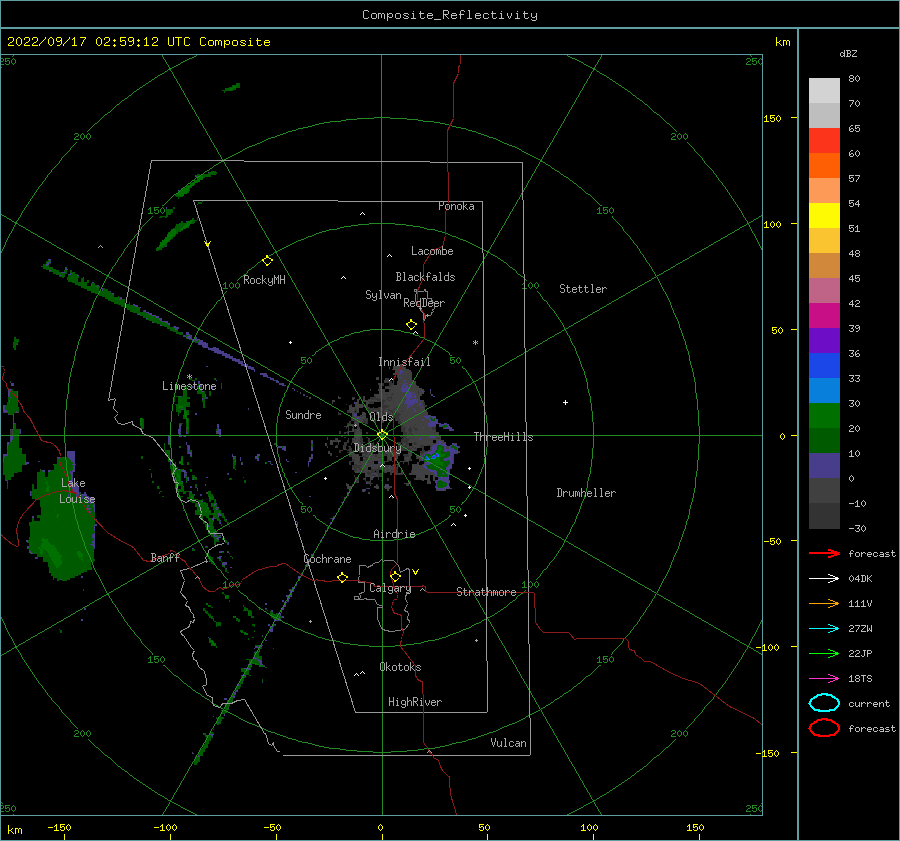
Task: Click the yellow diamond marker above Calgary
Action: 395,576
